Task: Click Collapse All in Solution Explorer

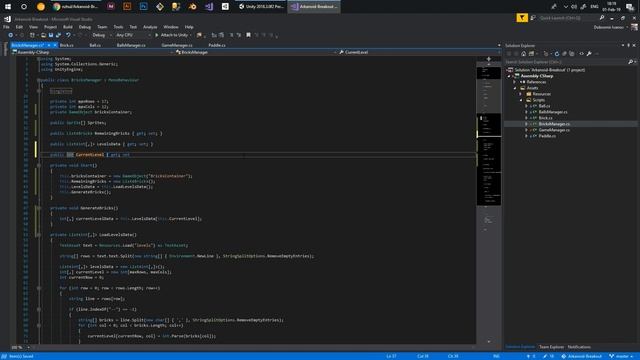Action: (564, 54)
